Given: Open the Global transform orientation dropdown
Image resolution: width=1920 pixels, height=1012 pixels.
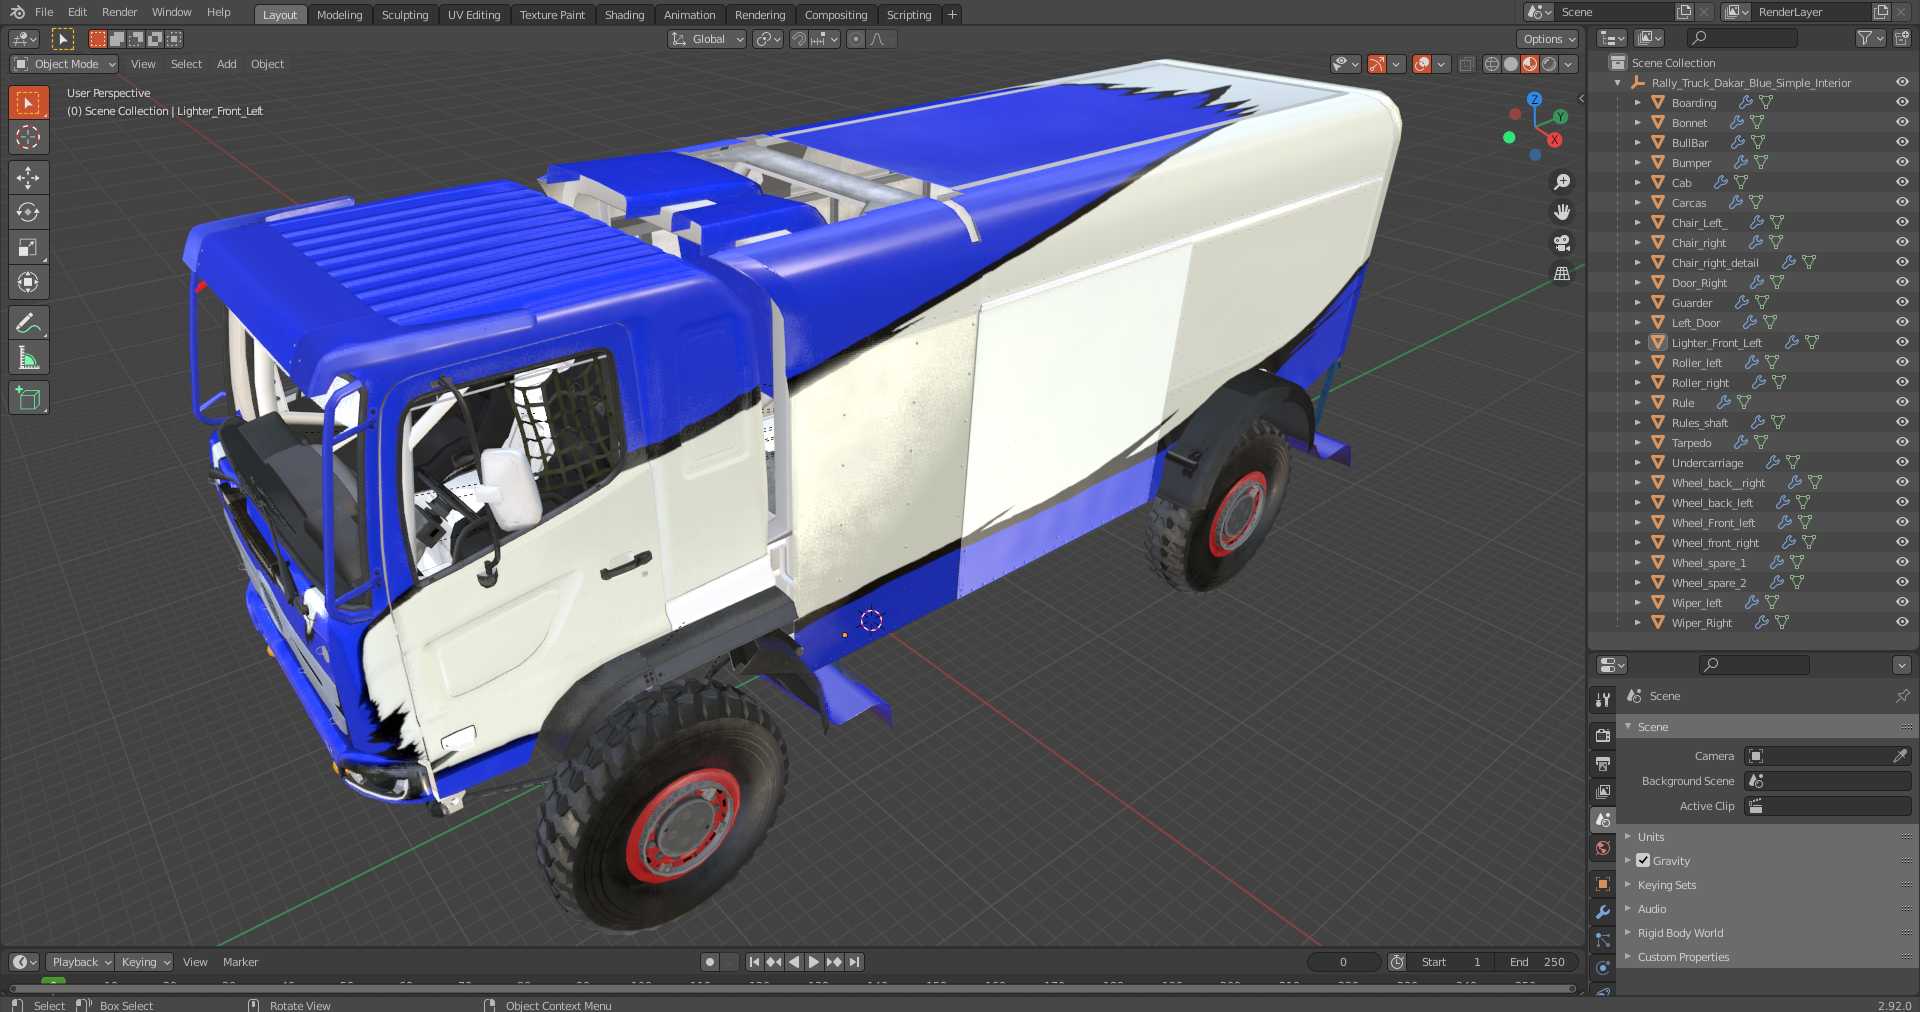Looking at the screenshot, I should 707,39.
